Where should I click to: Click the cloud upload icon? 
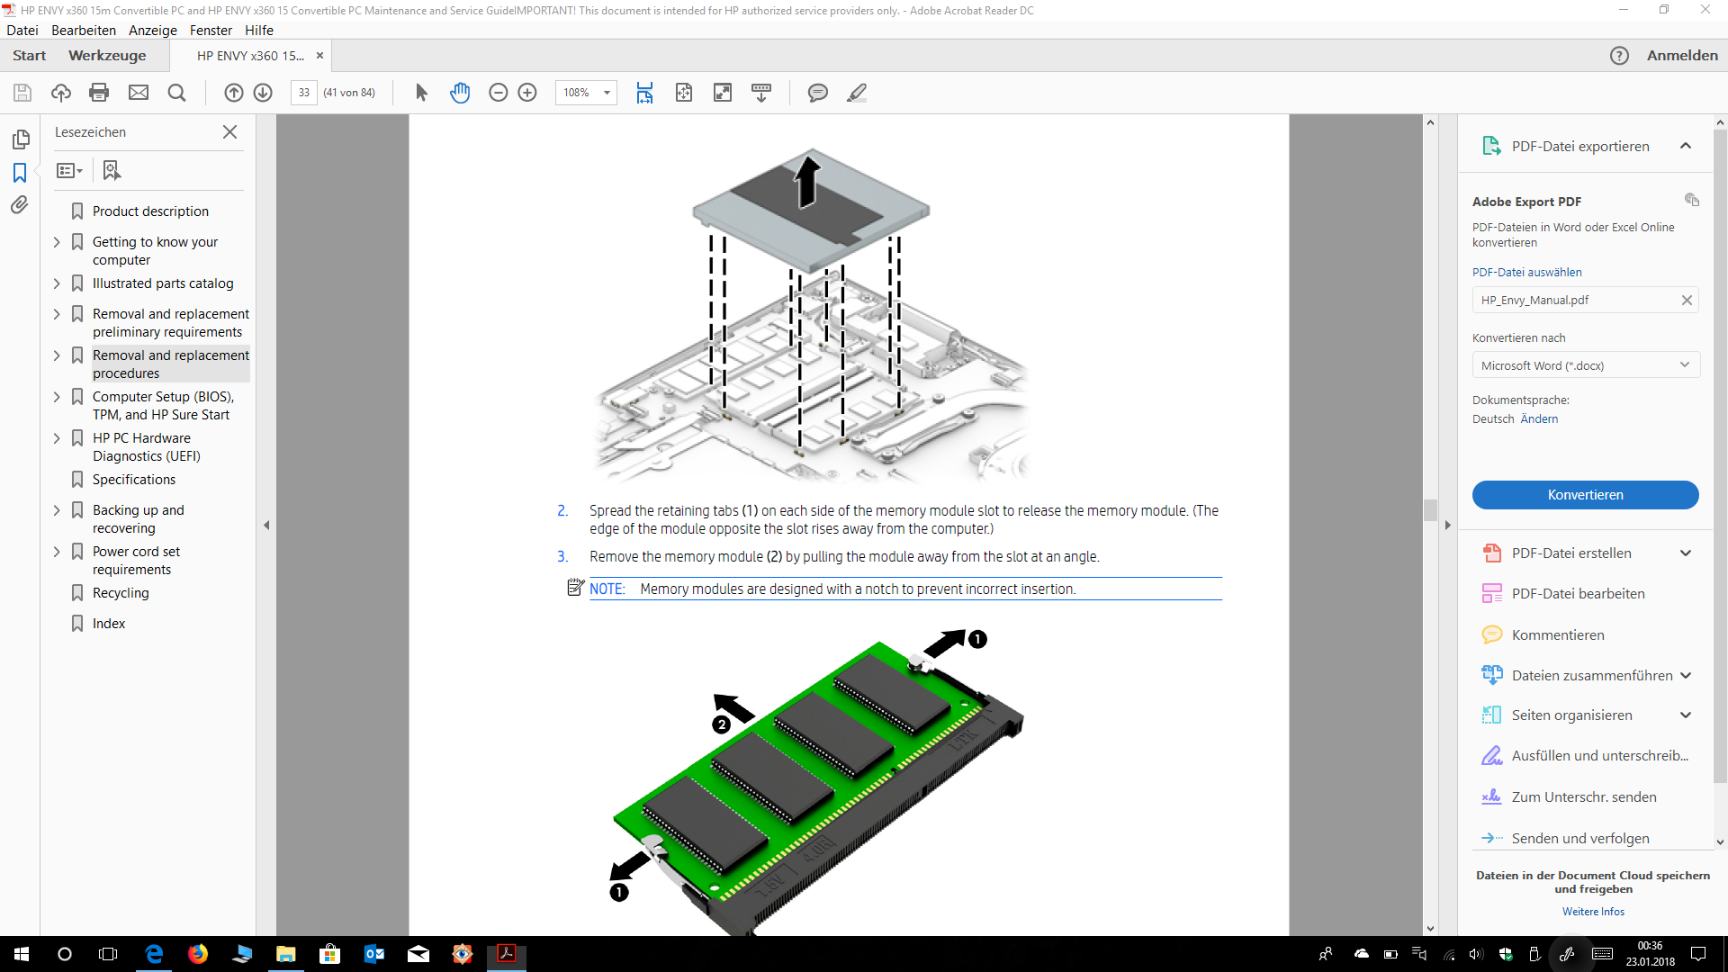61,93
